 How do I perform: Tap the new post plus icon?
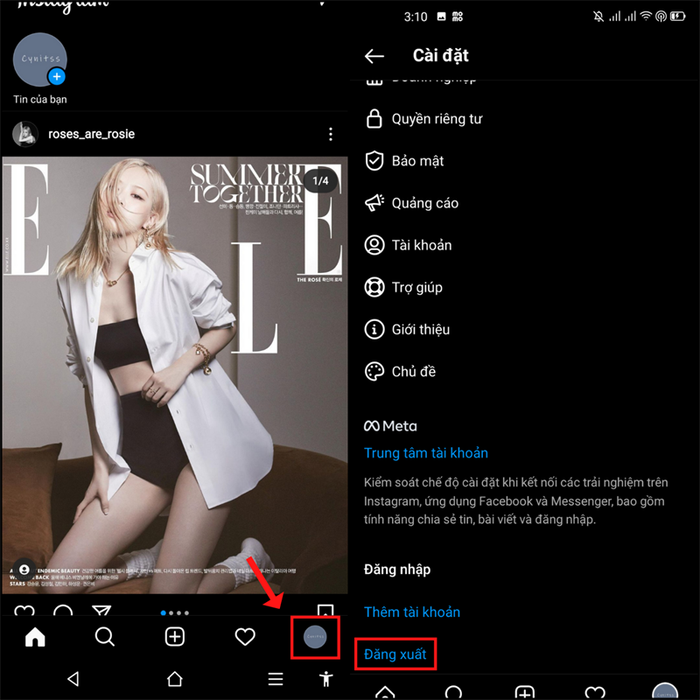(x=175, y=637)
